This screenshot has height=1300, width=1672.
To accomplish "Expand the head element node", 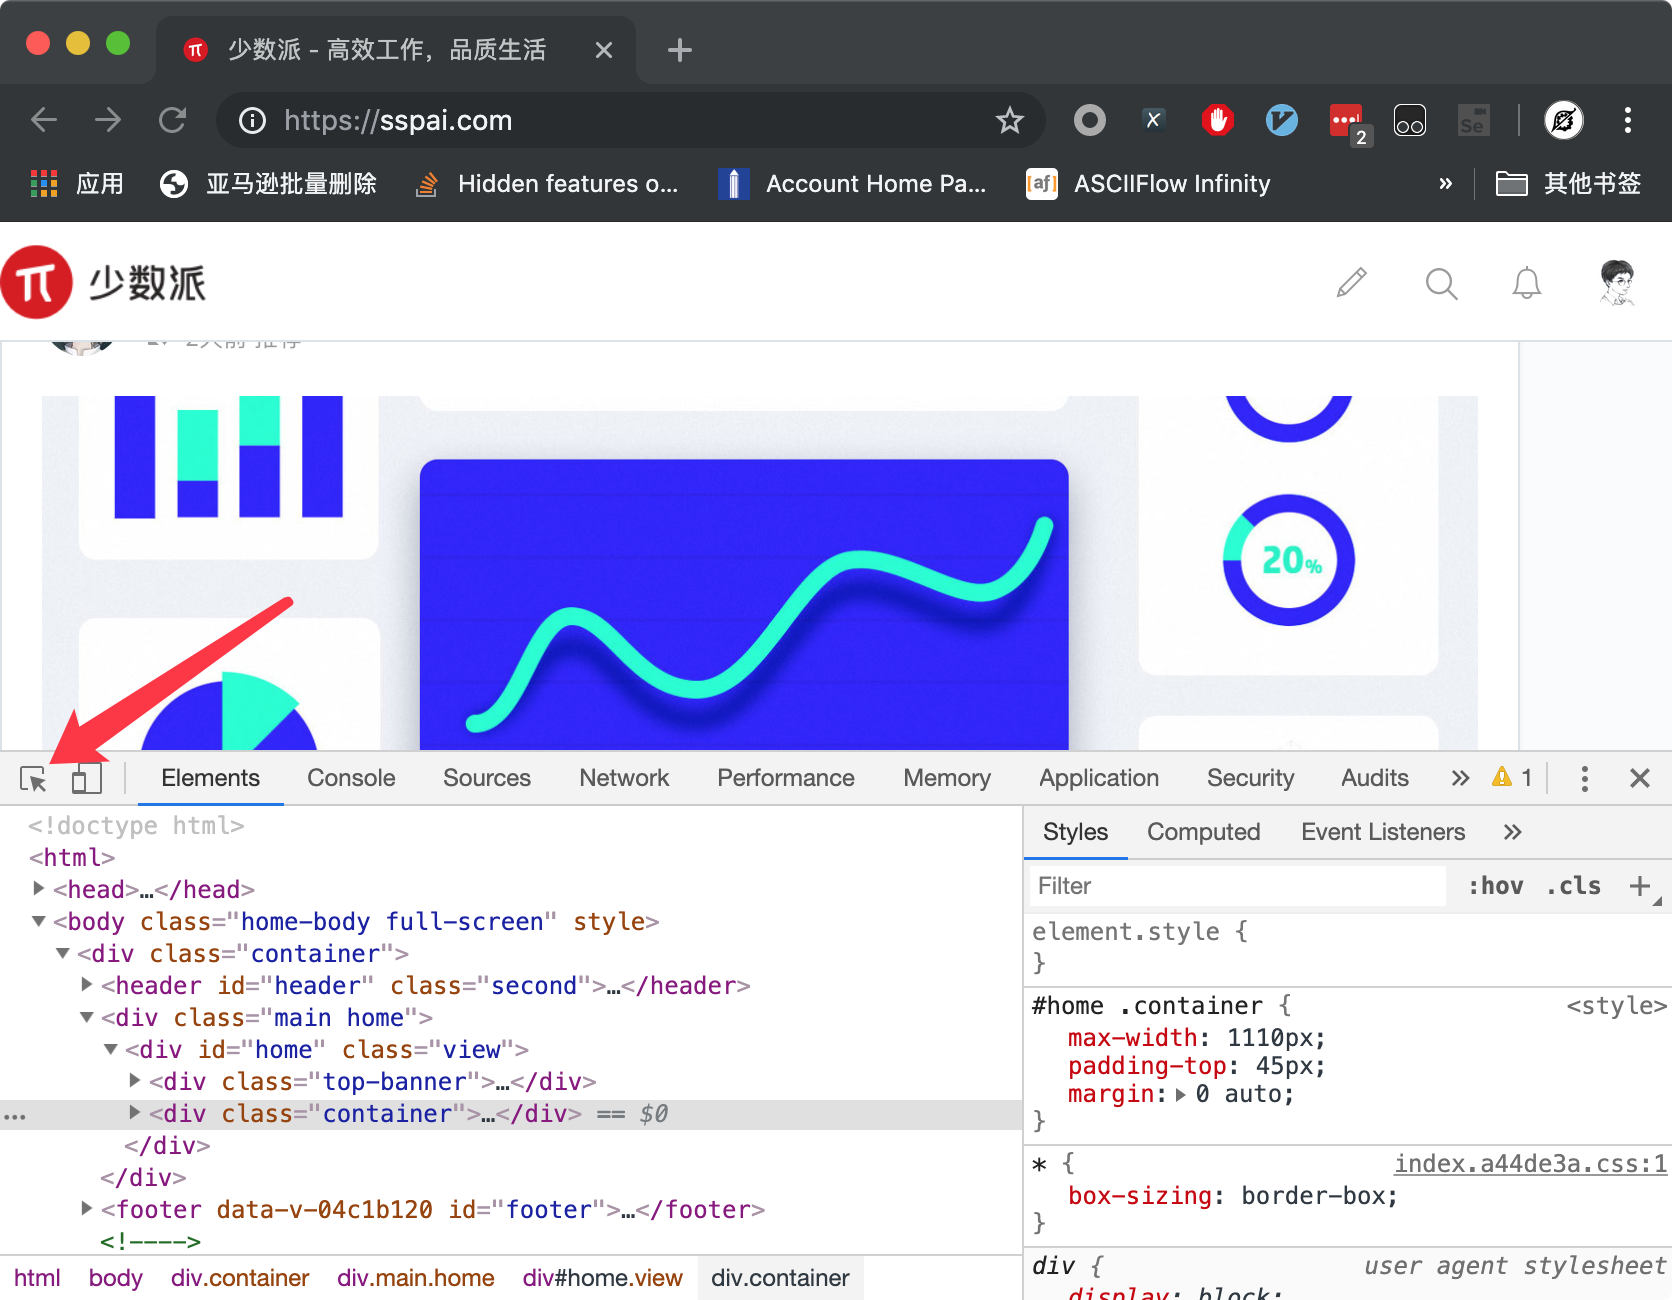I will tap(38, 889).
